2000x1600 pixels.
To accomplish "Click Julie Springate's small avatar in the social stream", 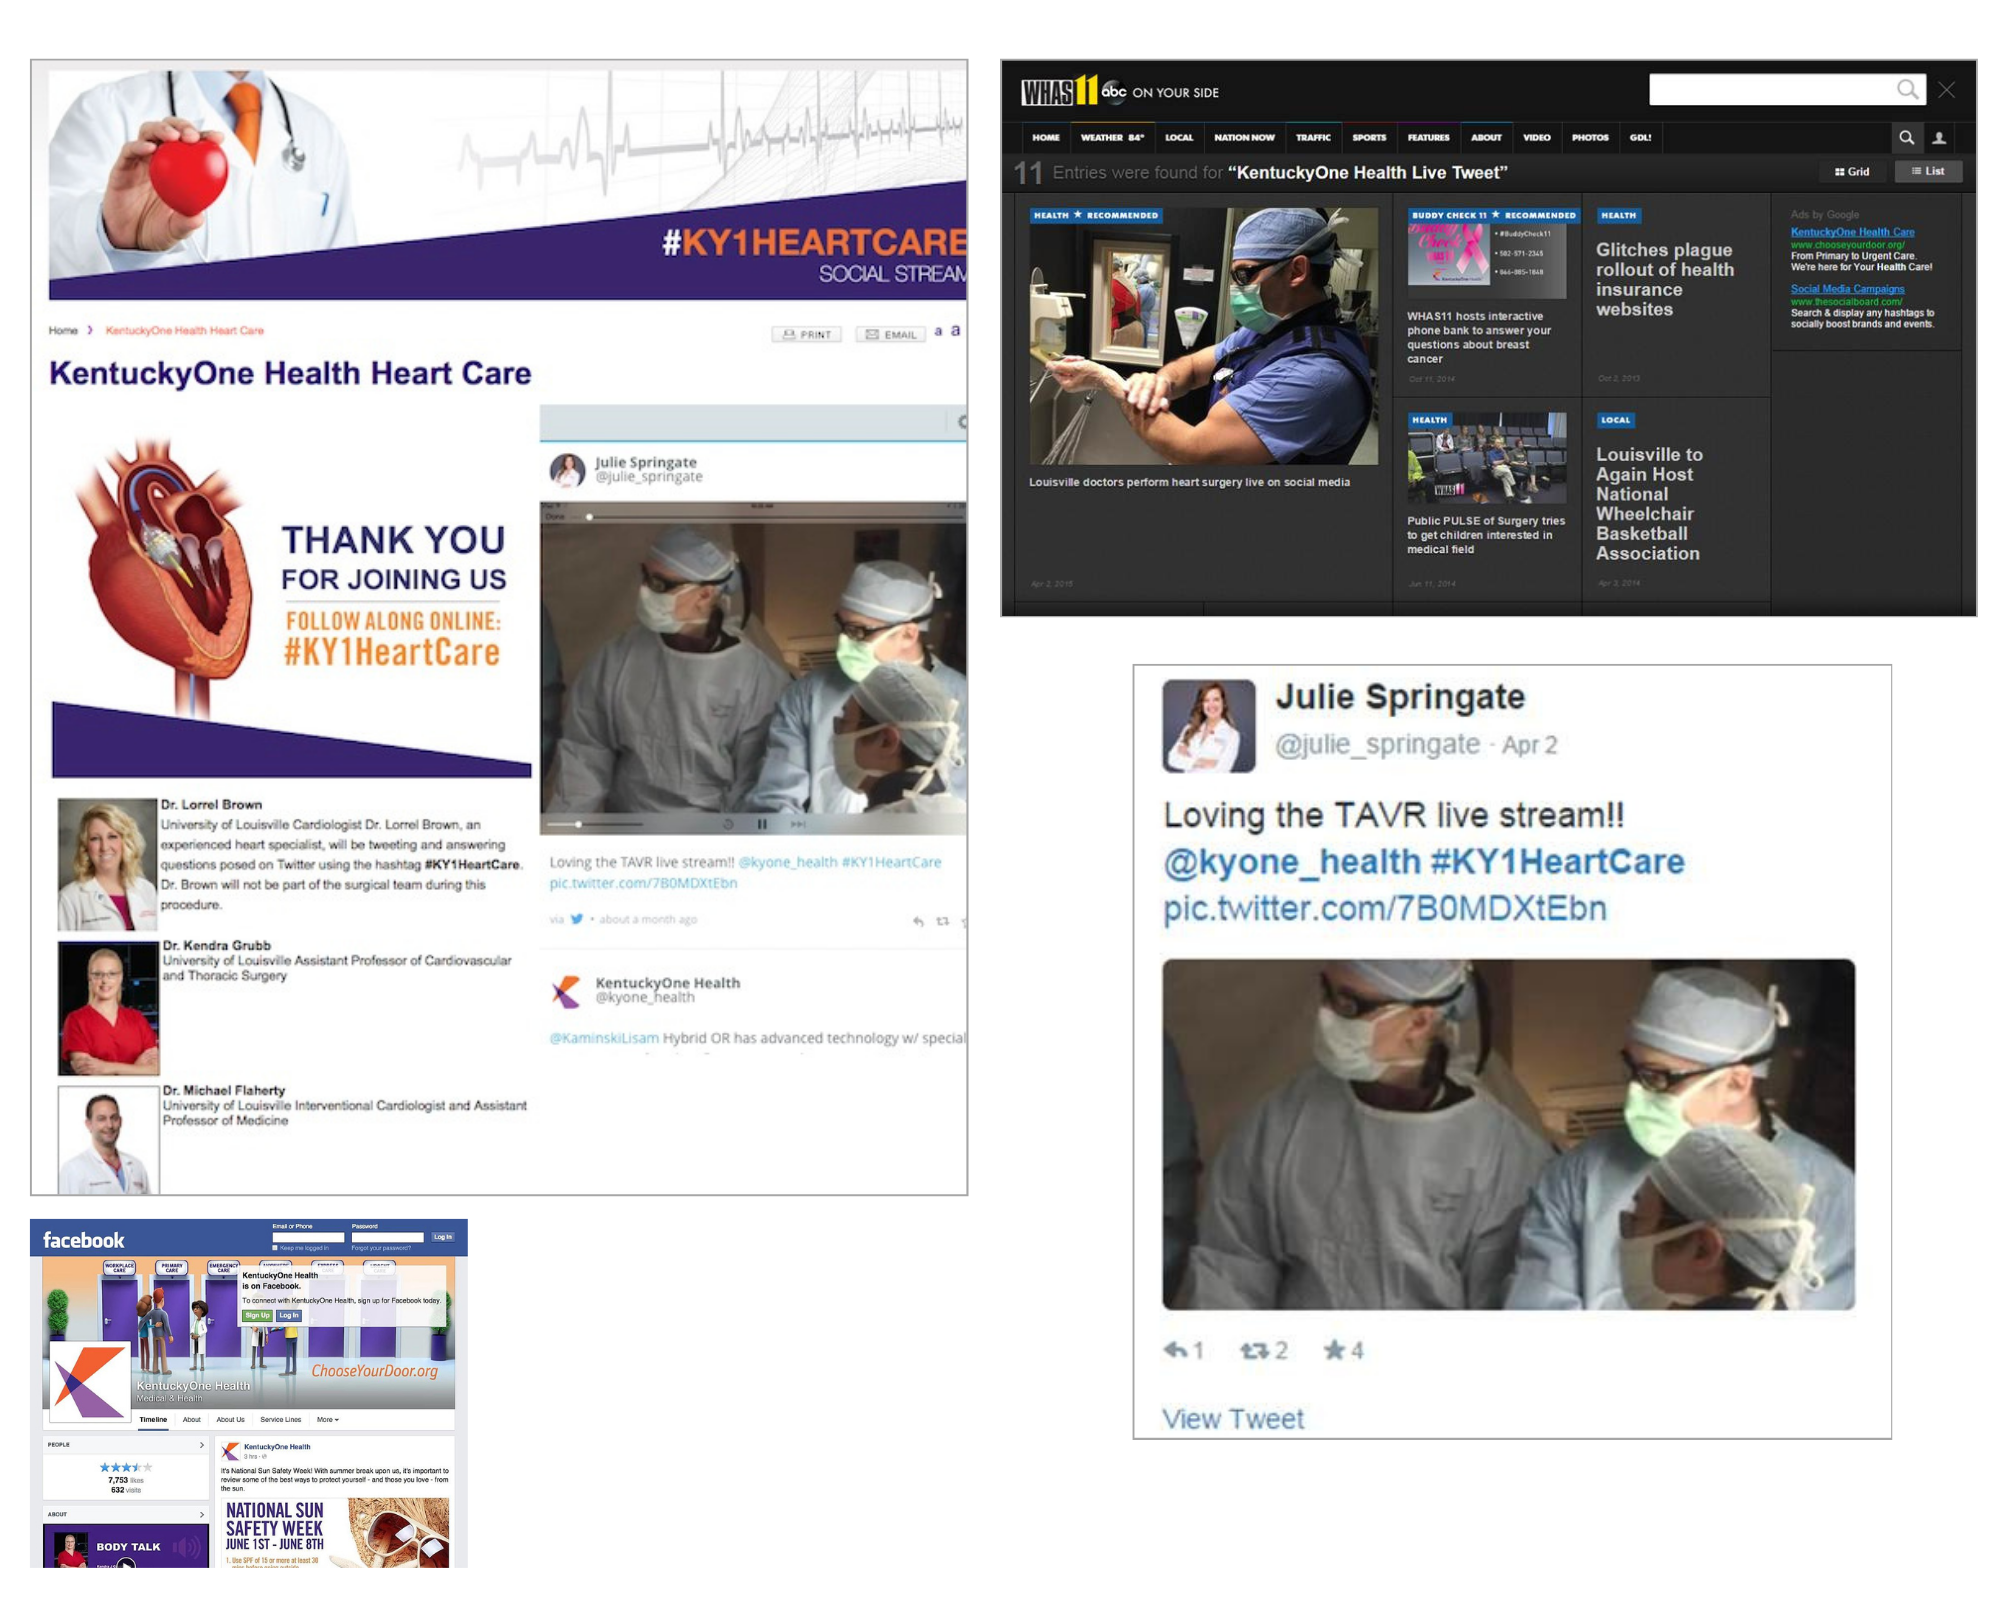I will pos(567,469).
